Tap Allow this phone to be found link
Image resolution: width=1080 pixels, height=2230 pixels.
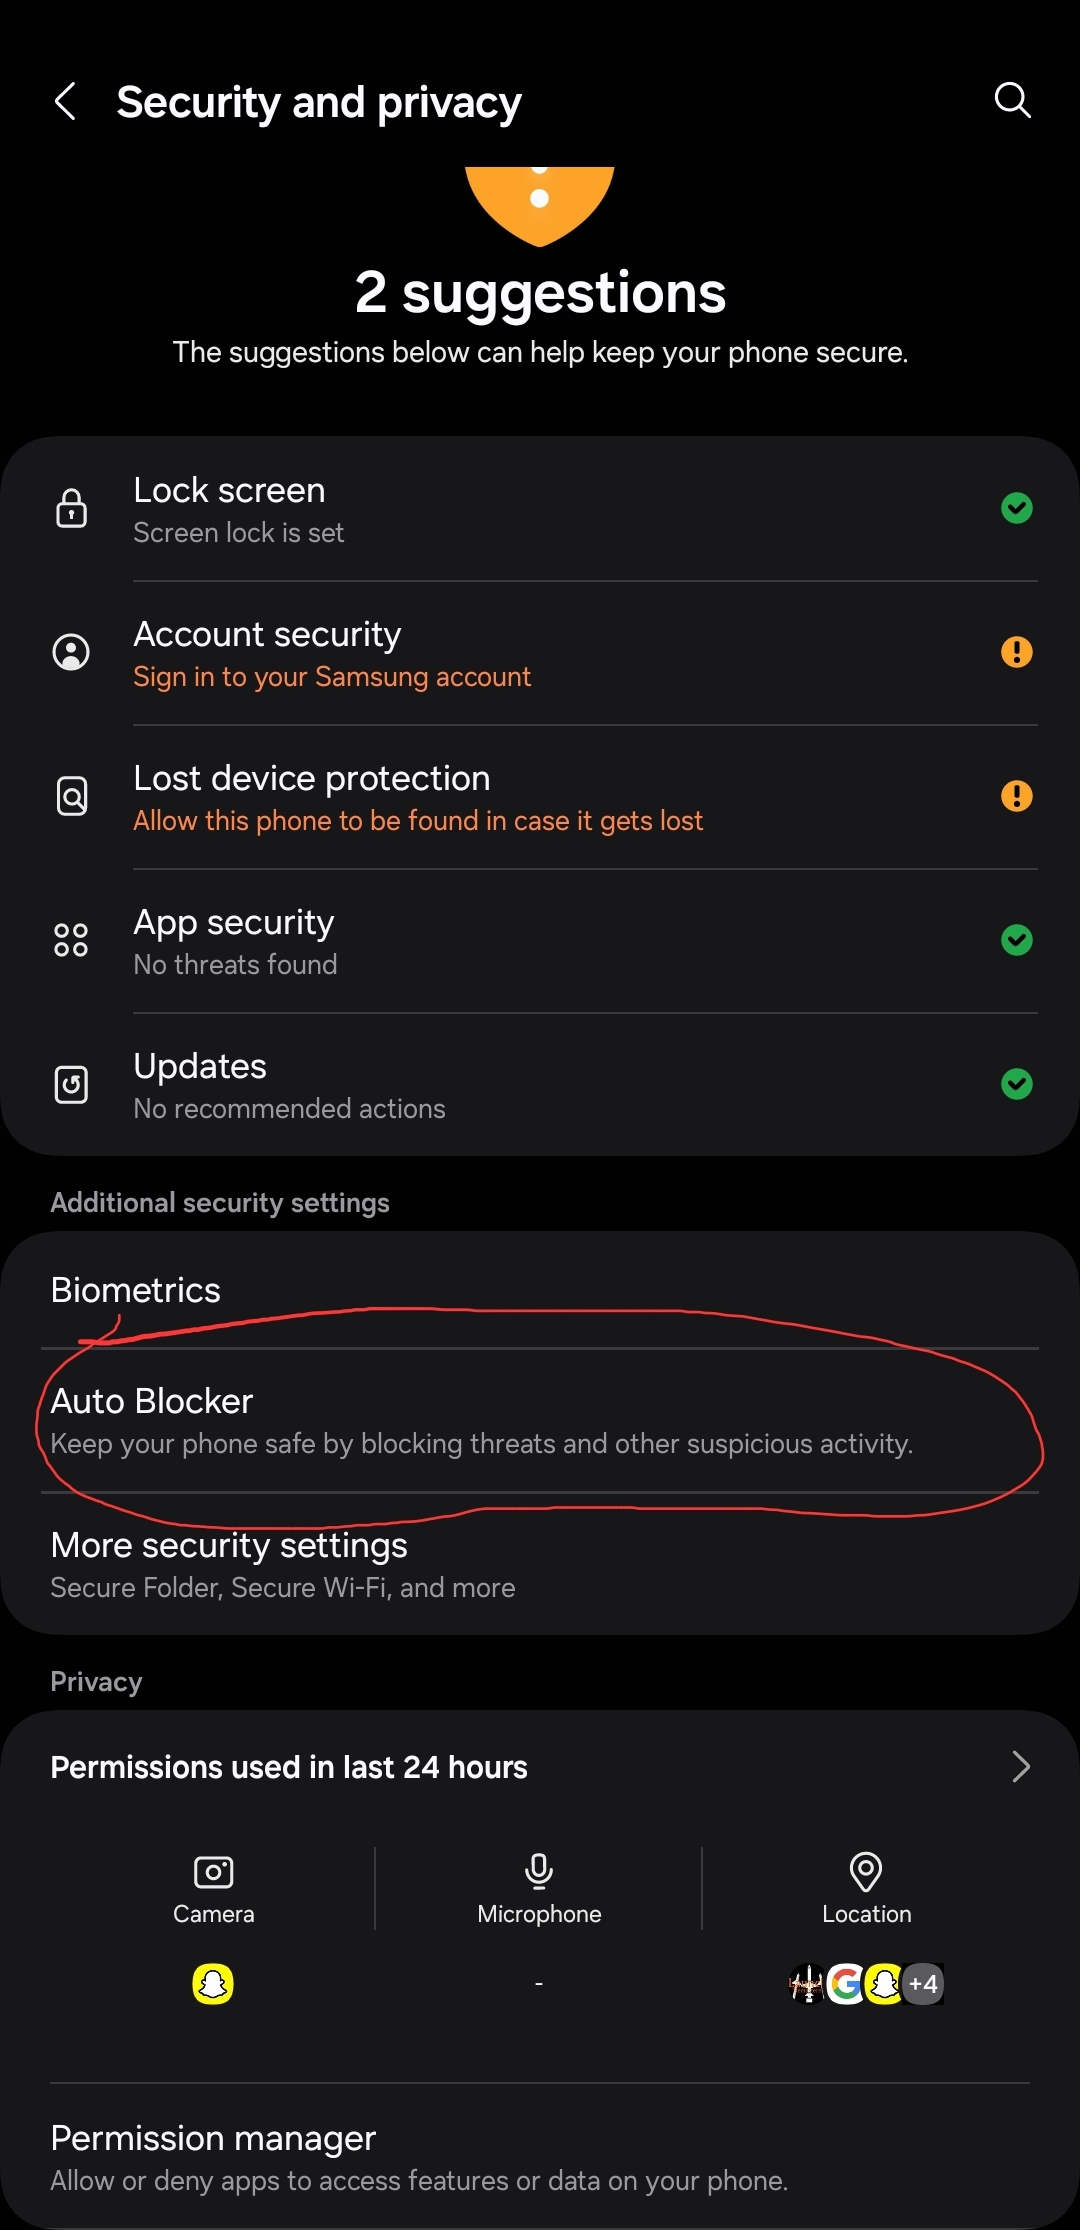pos(418,821)
